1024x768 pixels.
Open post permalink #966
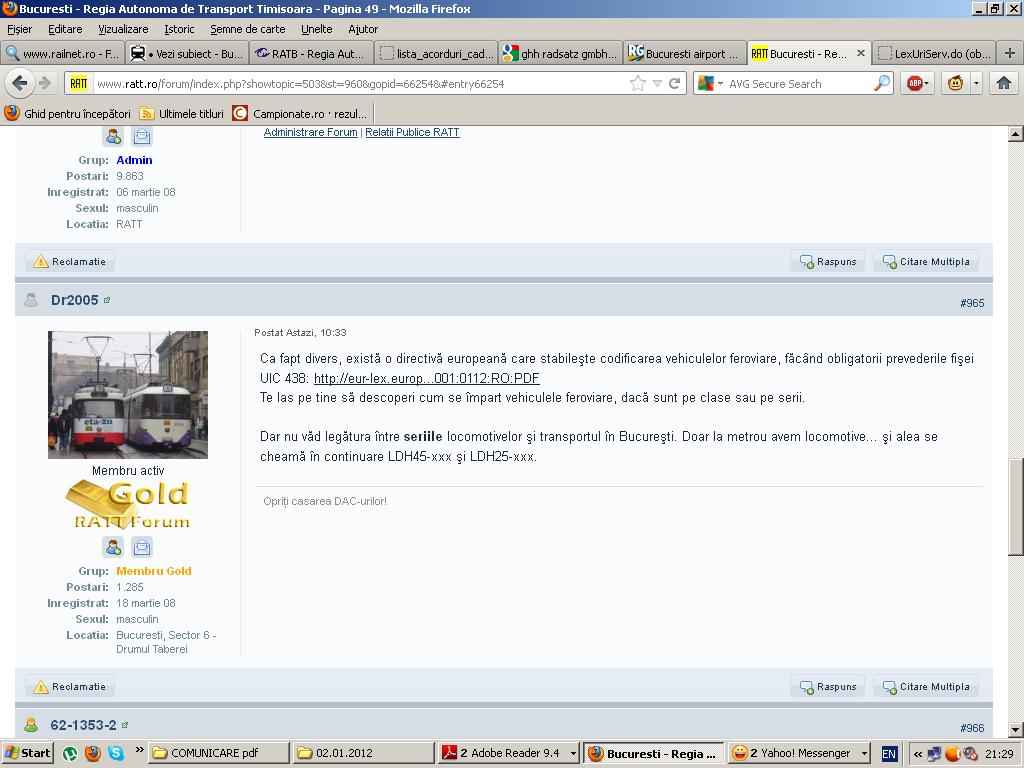tap(972, 728)
